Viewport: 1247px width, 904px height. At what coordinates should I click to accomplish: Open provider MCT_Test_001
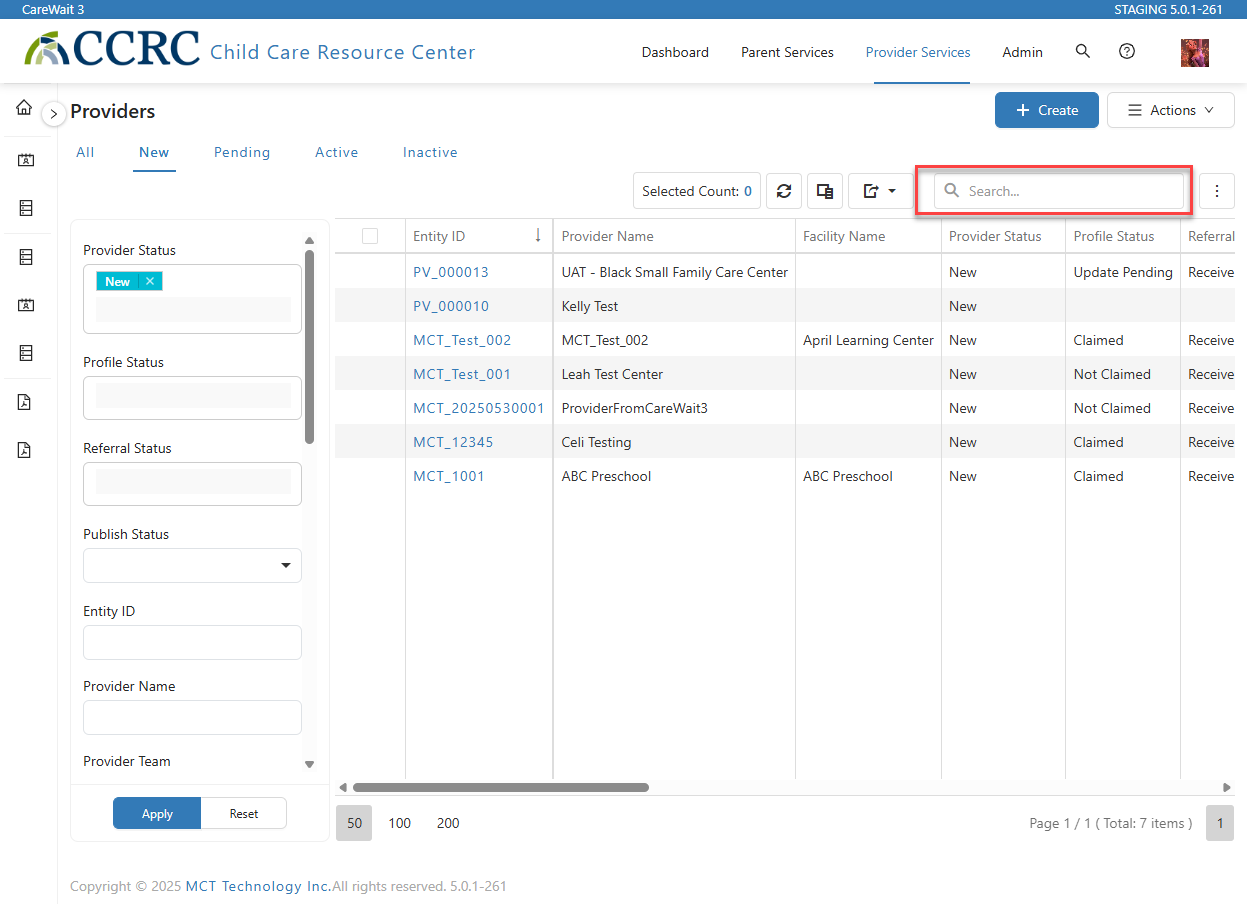[462, 374]
